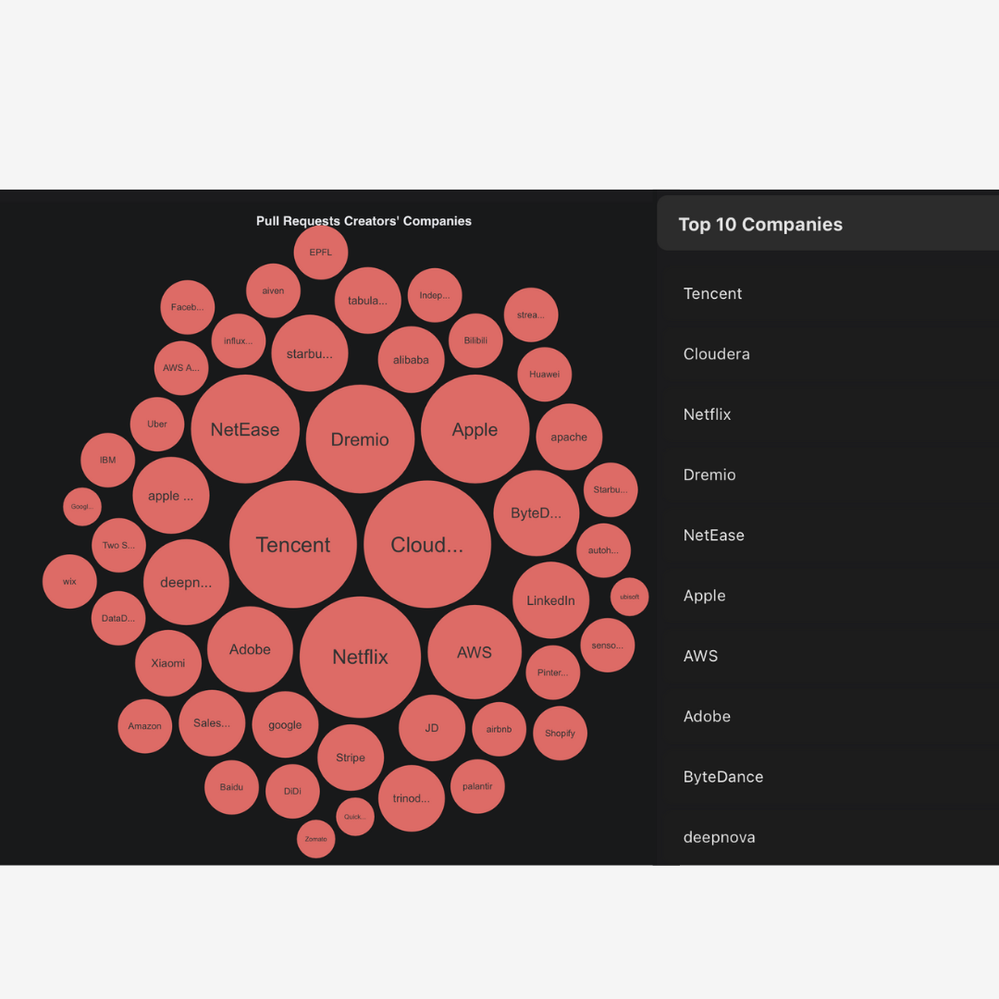Select the Adobe bubble
999x999 pixels.
pyautogui.click(x=250, y=649)
